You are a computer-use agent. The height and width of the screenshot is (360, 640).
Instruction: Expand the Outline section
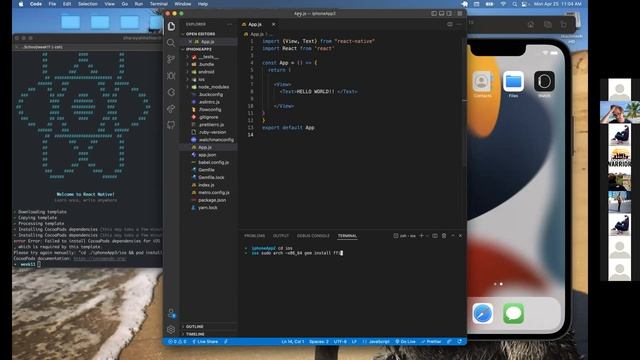point(209,327)
